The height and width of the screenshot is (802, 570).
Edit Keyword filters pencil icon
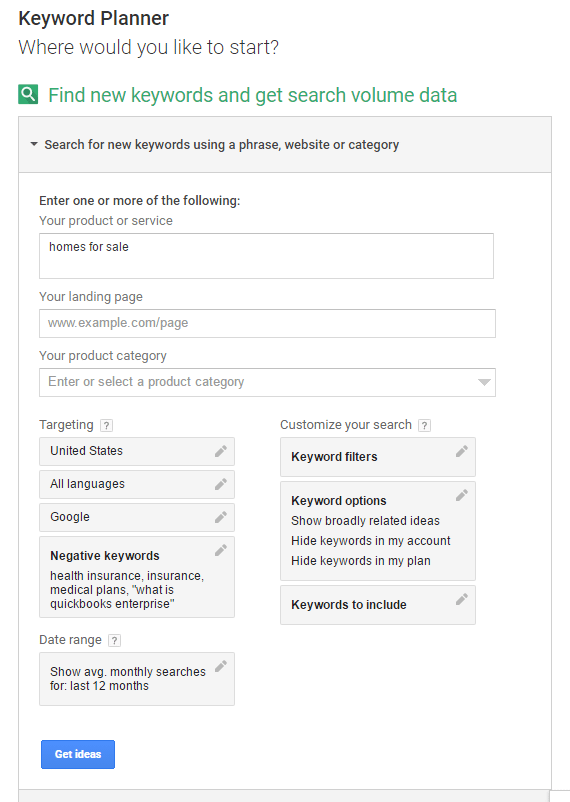(x=462, y=451)
